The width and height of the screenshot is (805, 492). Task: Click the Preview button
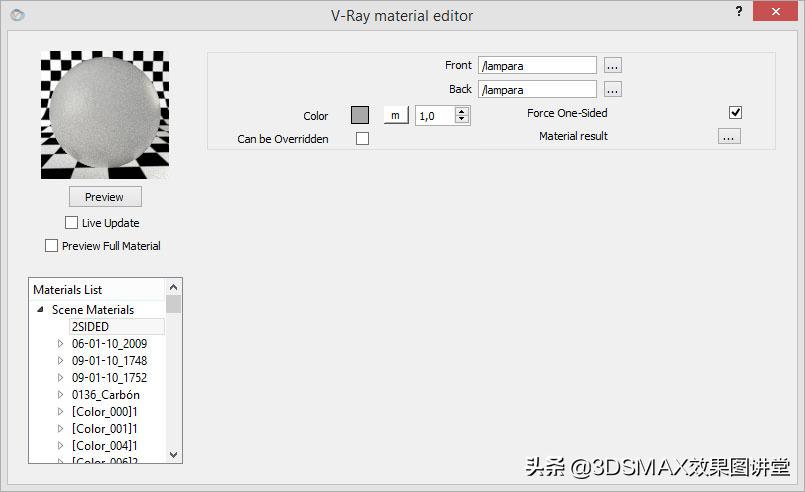[105, 197]
